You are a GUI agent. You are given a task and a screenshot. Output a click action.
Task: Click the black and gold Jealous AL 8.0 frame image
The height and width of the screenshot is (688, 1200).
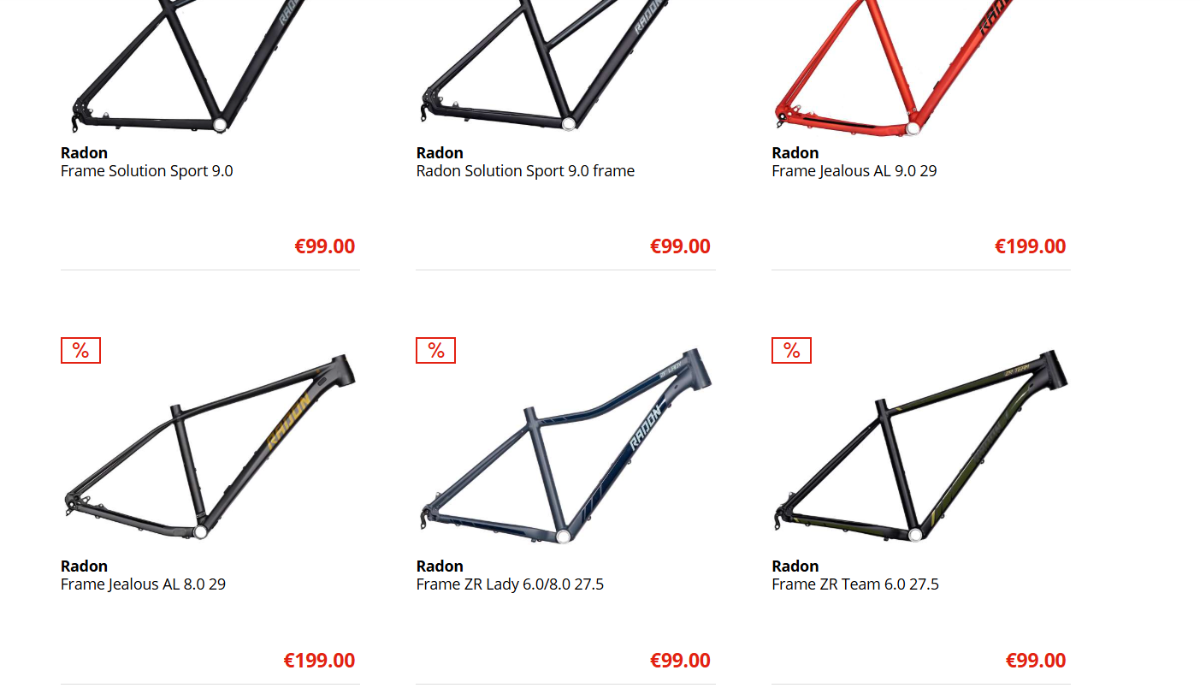pos(208,447)
